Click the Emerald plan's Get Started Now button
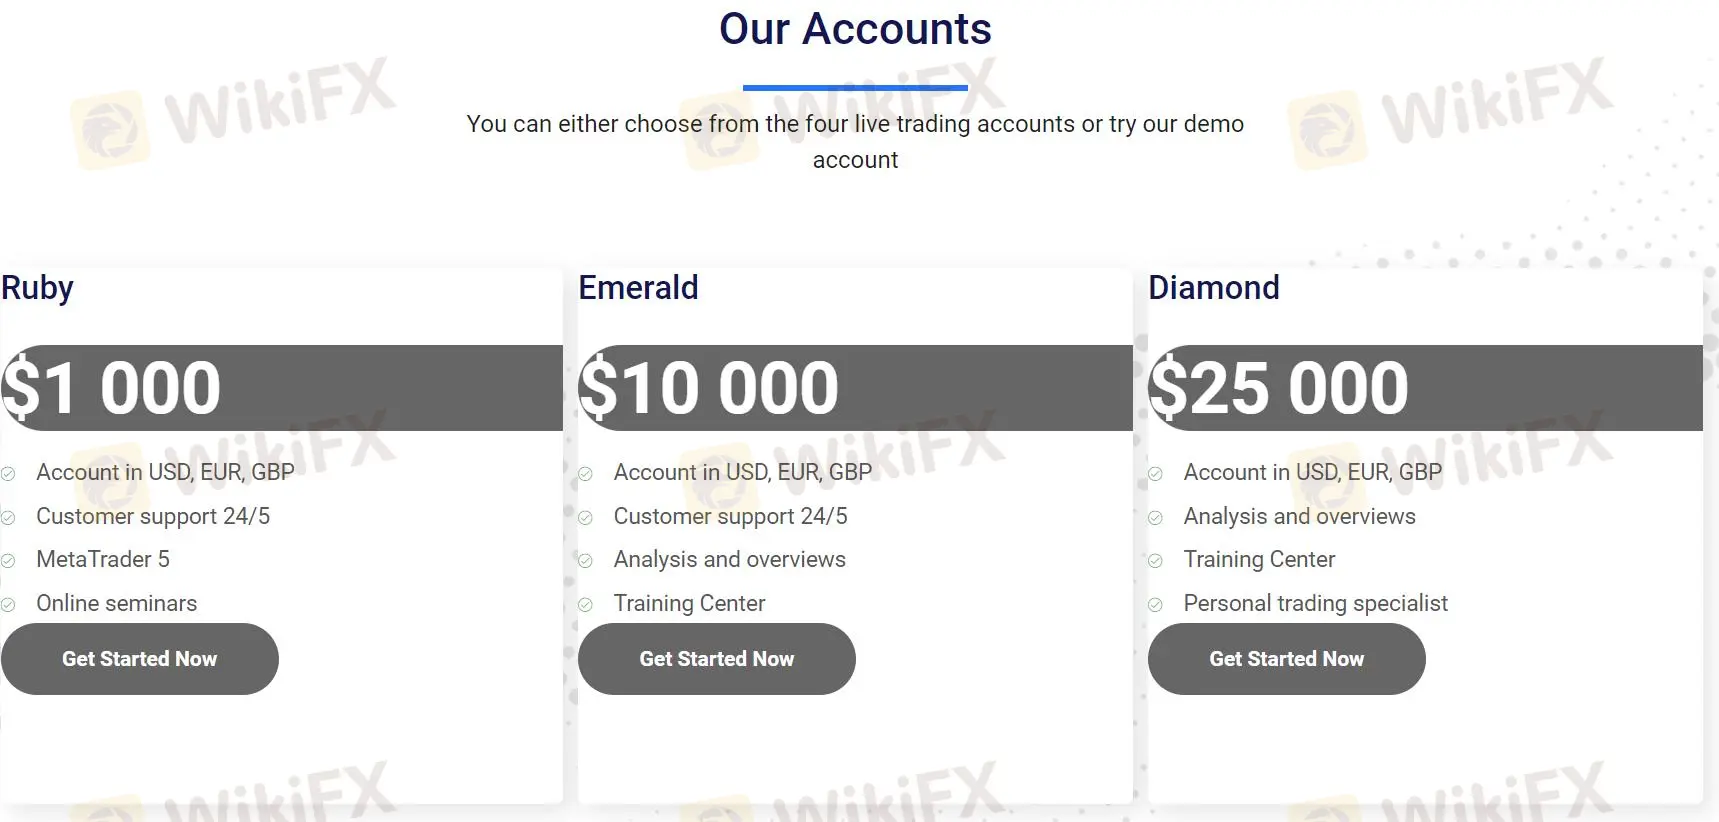Viewport: 1719px width, 822px height. point(717,659)
